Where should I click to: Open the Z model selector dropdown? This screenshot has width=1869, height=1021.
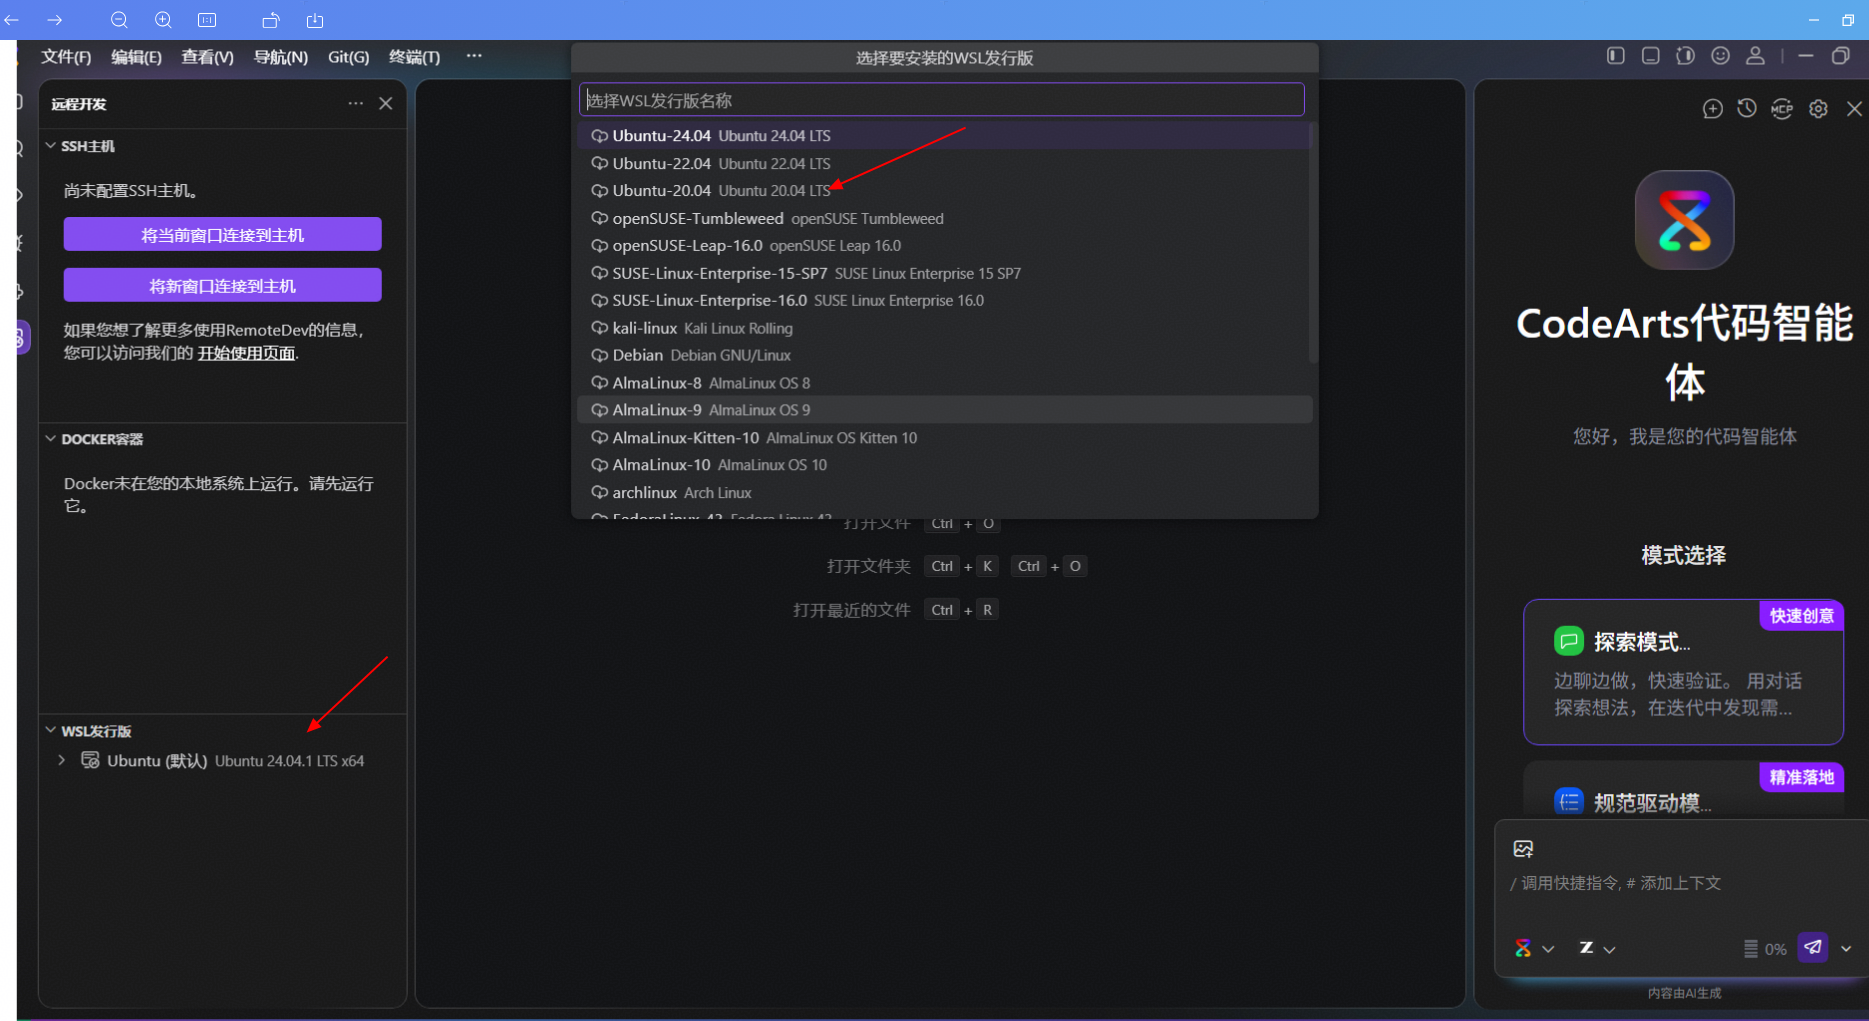point(1597,948)
